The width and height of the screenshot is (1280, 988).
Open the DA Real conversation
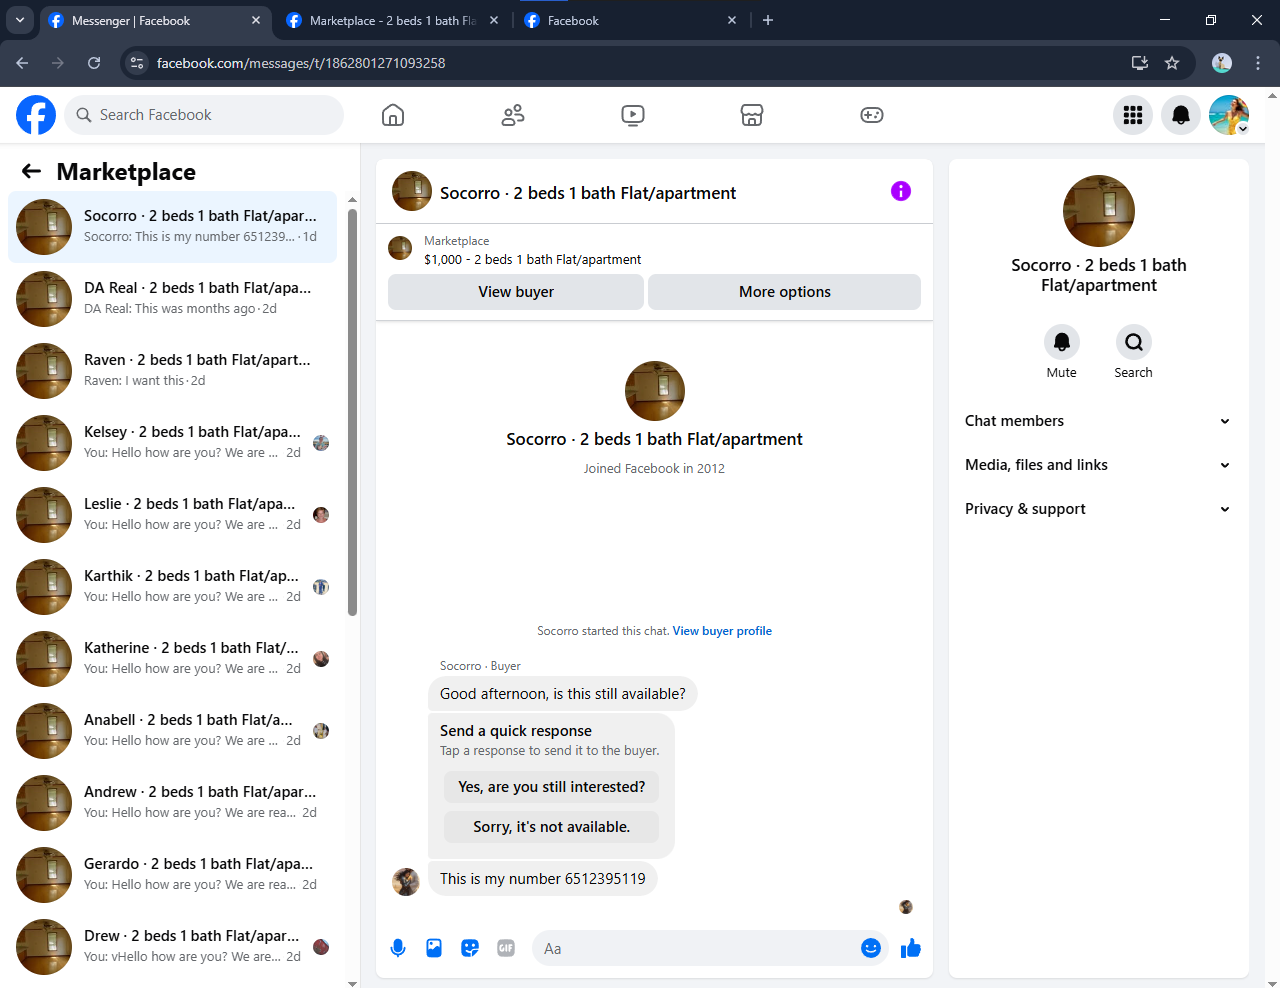(x=172, y=299)
